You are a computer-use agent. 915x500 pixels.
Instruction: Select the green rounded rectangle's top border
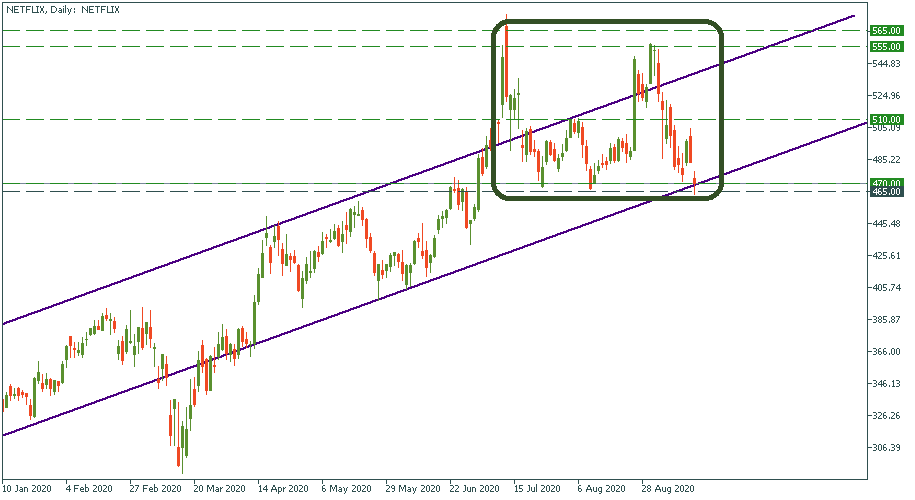point(607,21)
